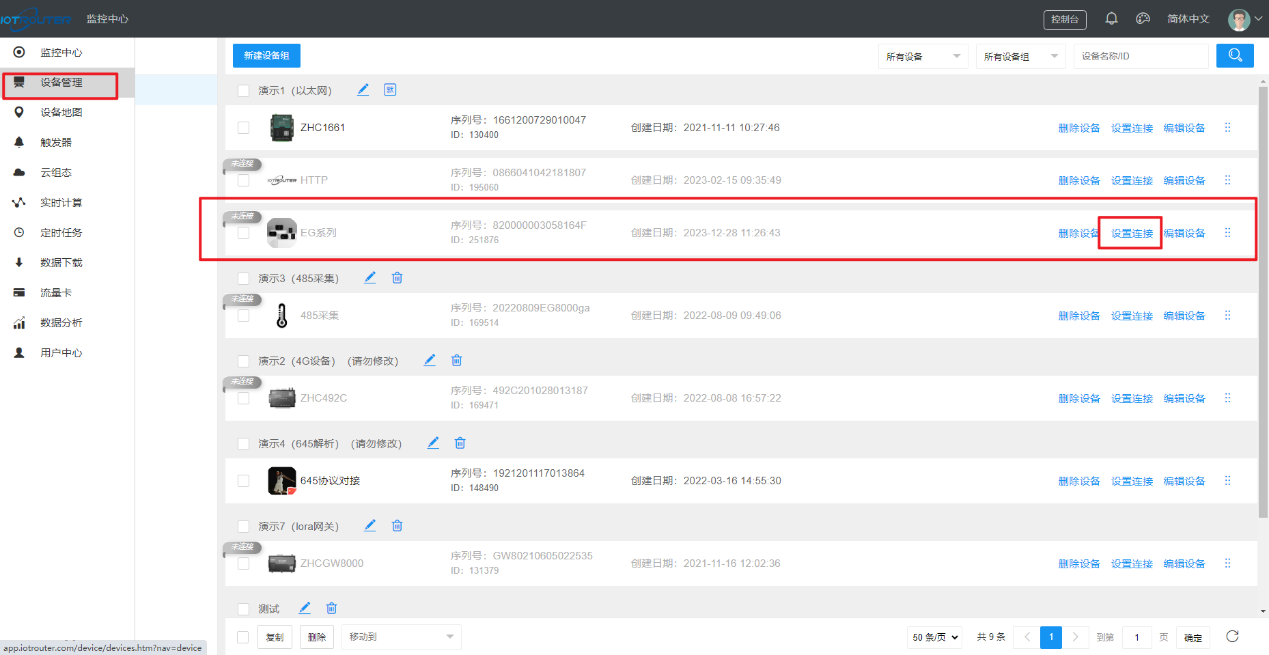Open 设备地图 in the sidebar

pyautogui.click(x=61, y=112)
